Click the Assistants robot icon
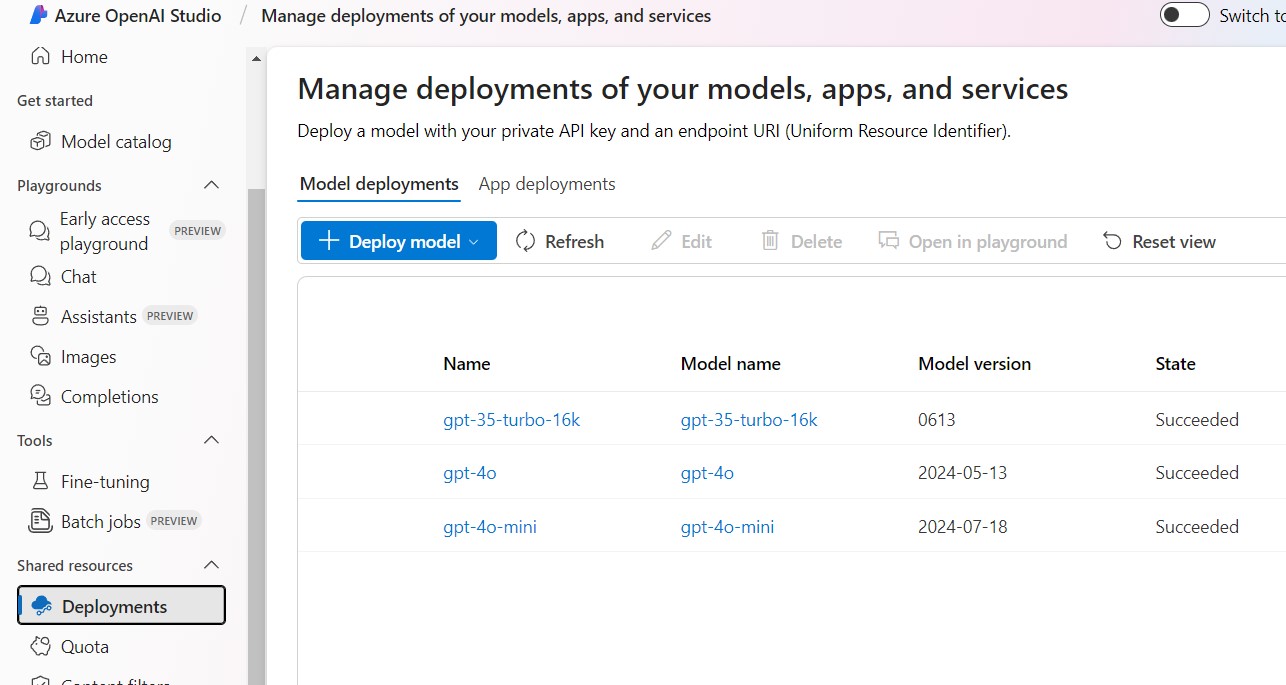 (x=40, y=316)
